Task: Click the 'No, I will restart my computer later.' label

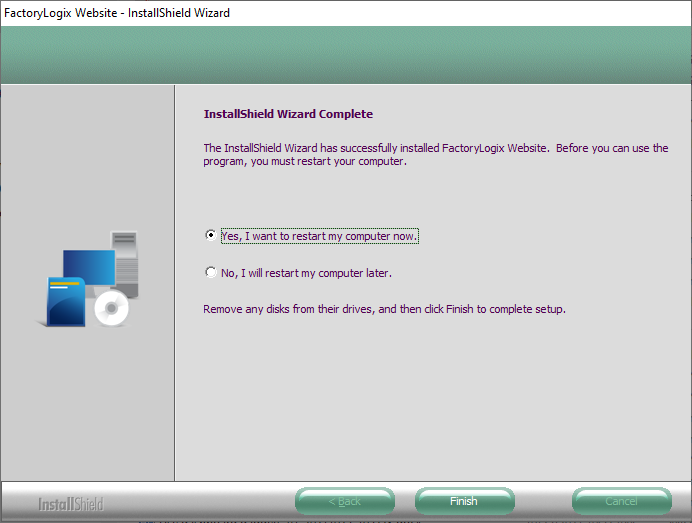Action: [306, 273]
